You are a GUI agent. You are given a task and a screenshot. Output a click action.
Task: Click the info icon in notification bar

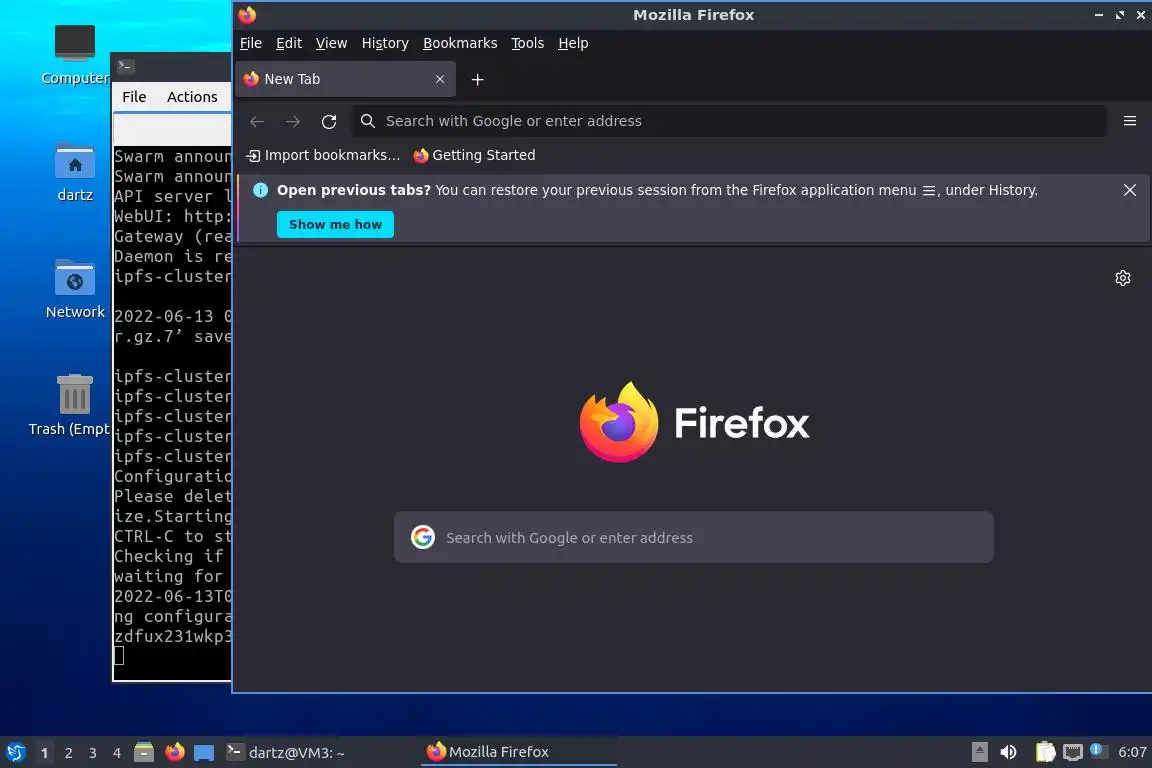pyautogui.click(x=260, y=190)
